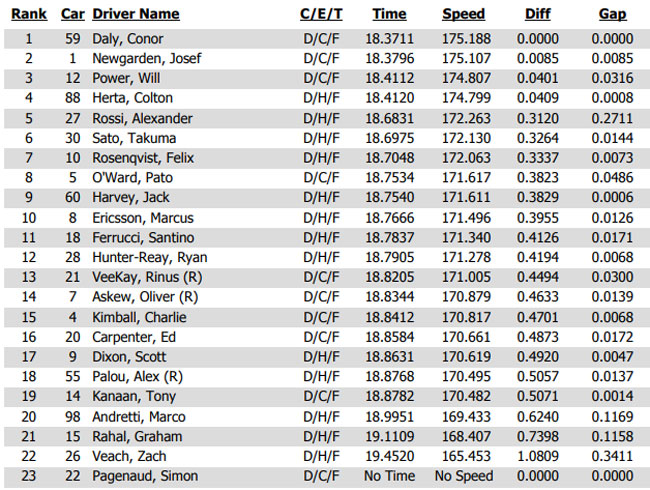This screenshot has height=490, width=650.
Task: Select Pagenaud, Simon's No Time cell
Action: [389, 476]
